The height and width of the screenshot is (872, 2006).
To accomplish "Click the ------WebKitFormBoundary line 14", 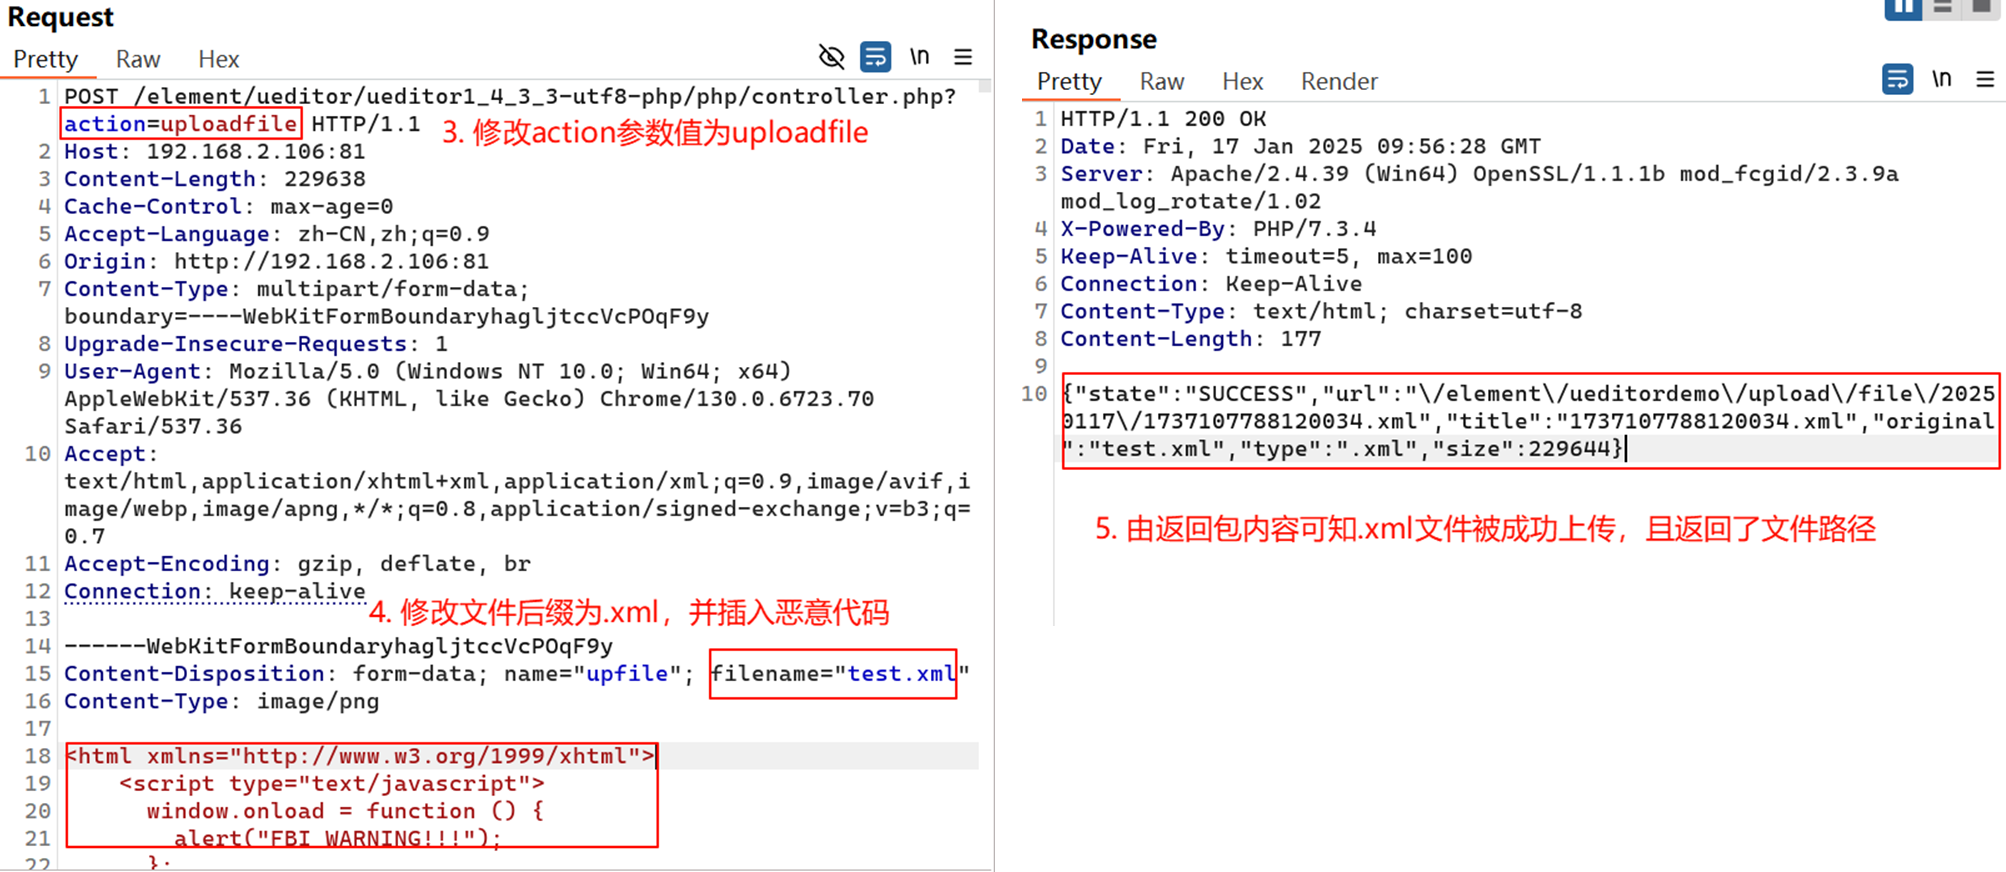I will pos(339,647).
